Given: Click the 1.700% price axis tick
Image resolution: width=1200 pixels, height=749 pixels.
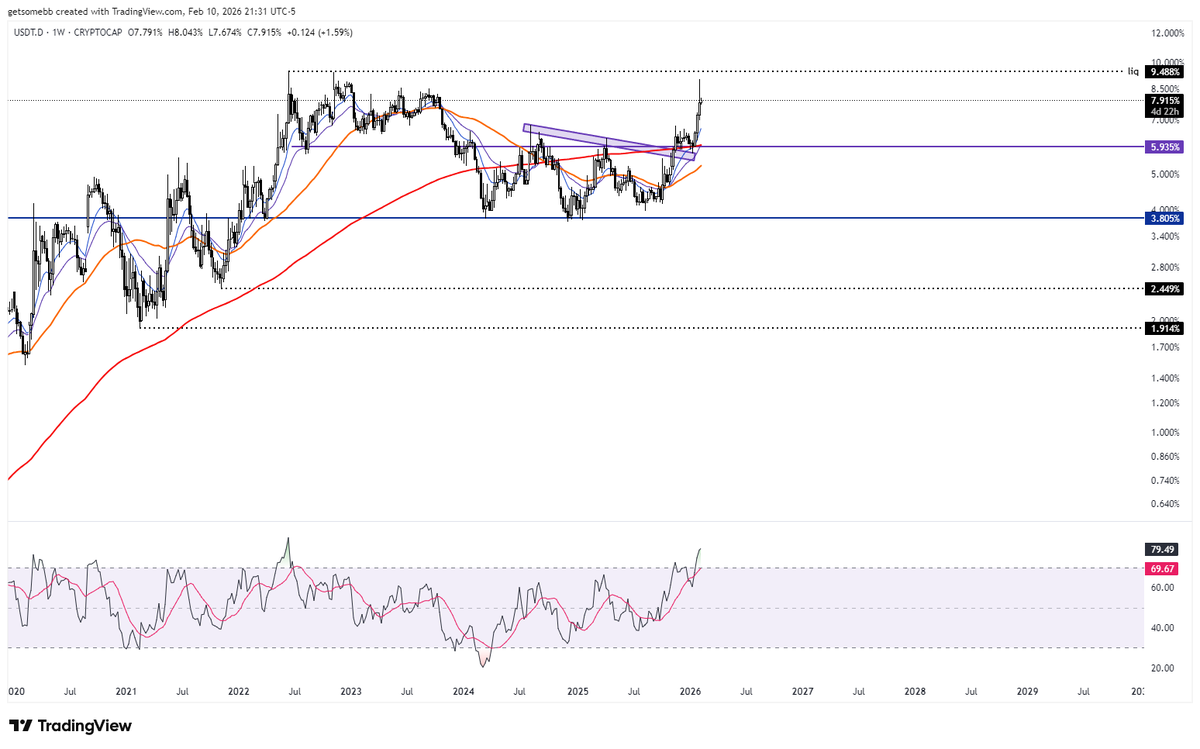Looking at the screenshot, I should 1167,347.
